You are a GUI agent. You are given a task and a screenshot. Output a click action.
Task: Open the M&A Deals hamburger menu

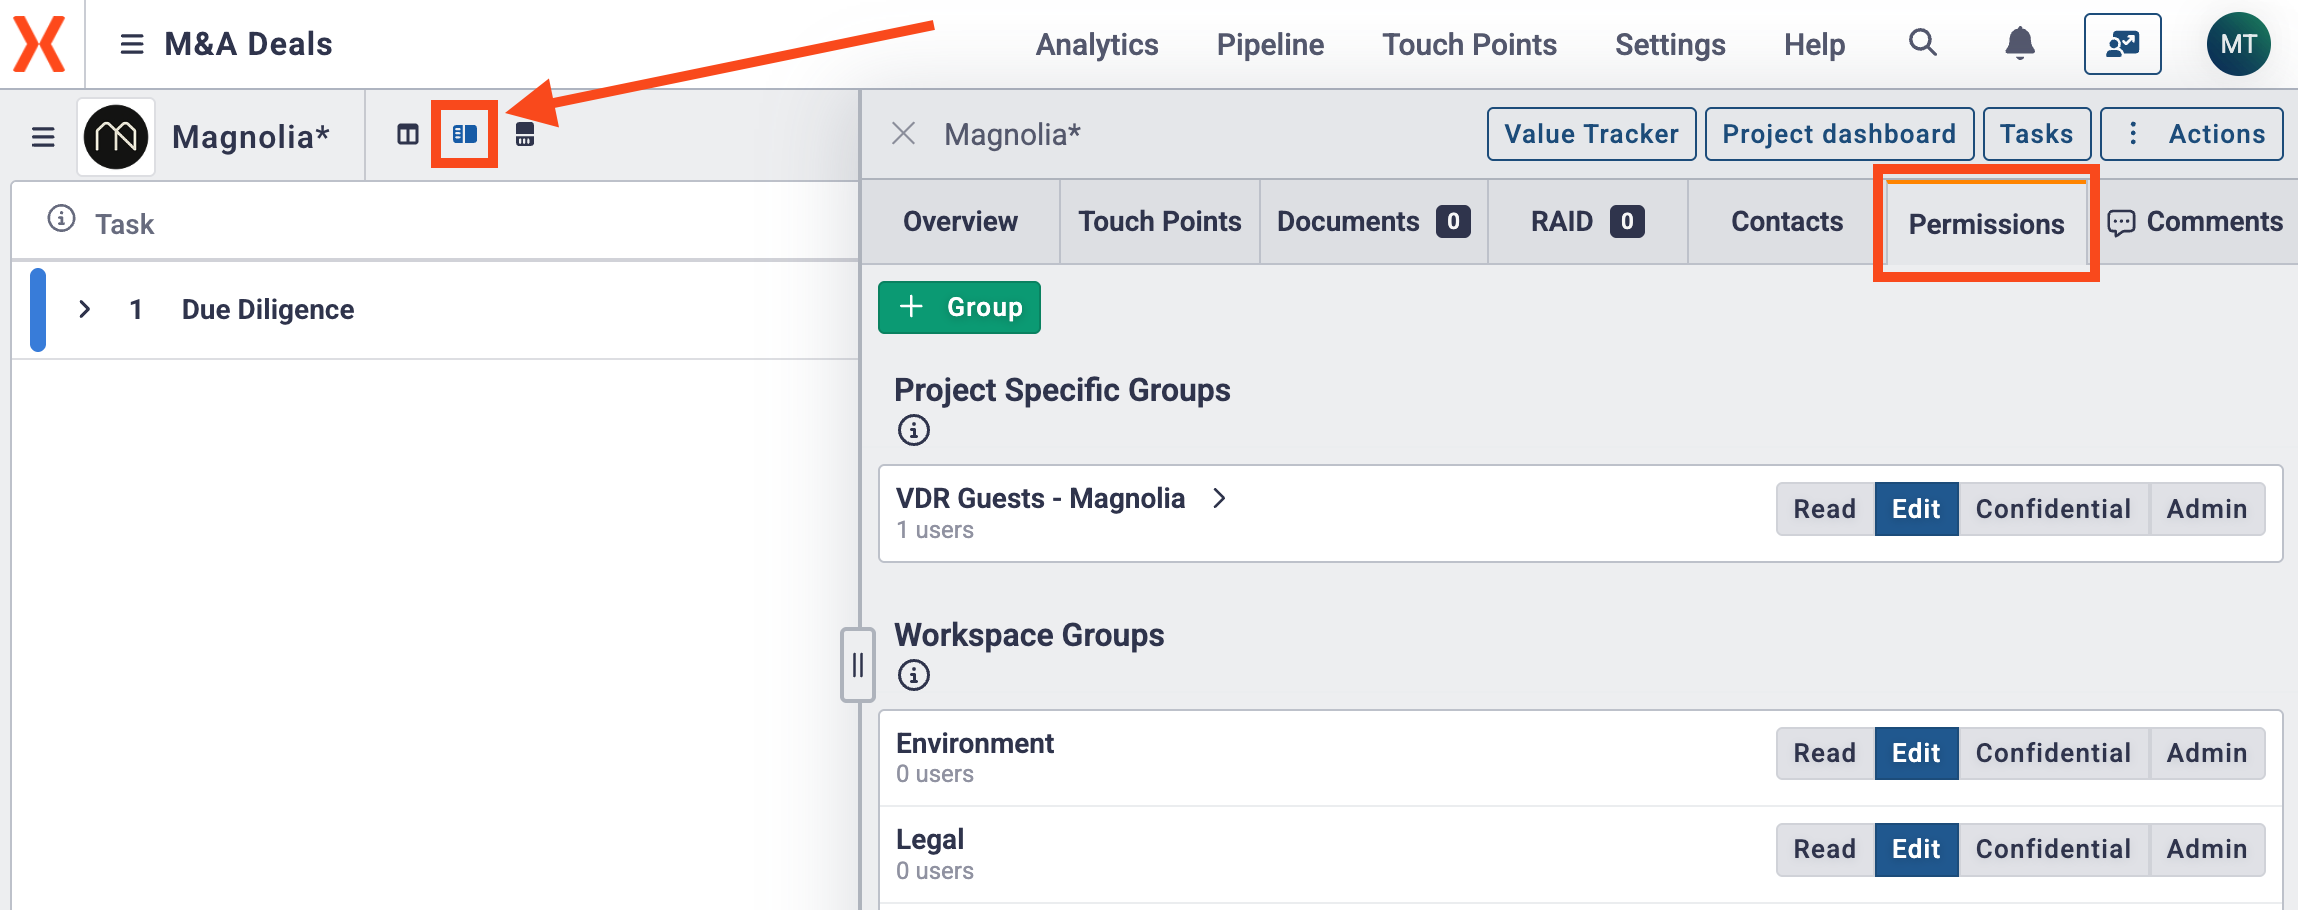click(x=132, y=44)
